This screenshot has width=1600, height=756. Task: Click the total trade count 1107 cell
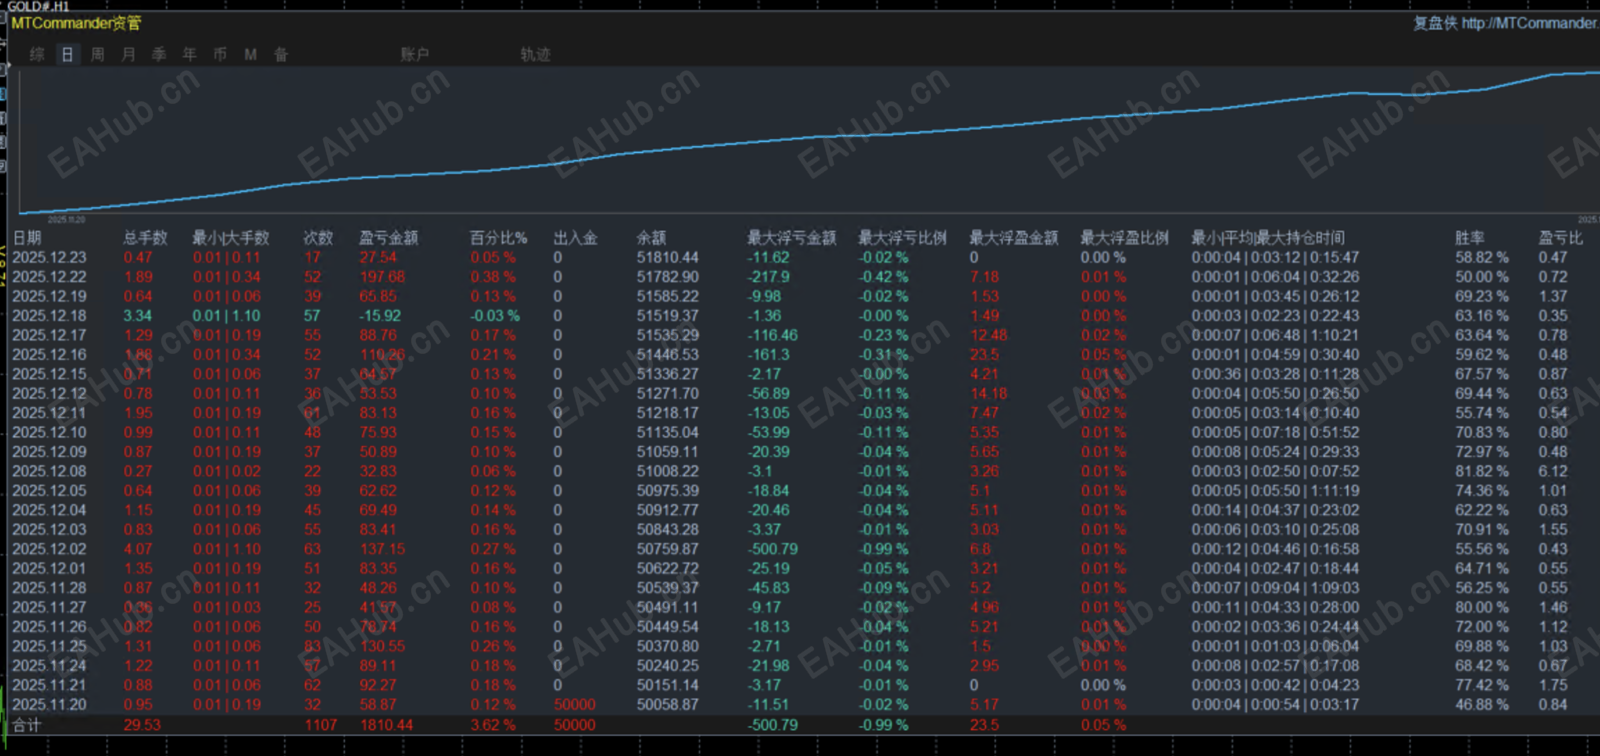point(321,725)
